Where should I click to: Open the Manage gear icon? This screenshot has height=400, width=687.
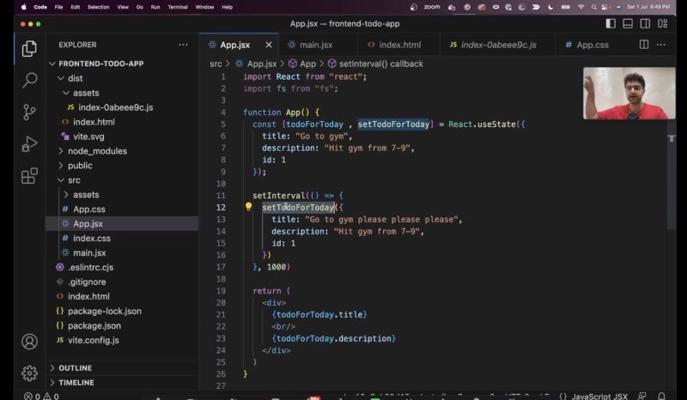click(29, 373)
